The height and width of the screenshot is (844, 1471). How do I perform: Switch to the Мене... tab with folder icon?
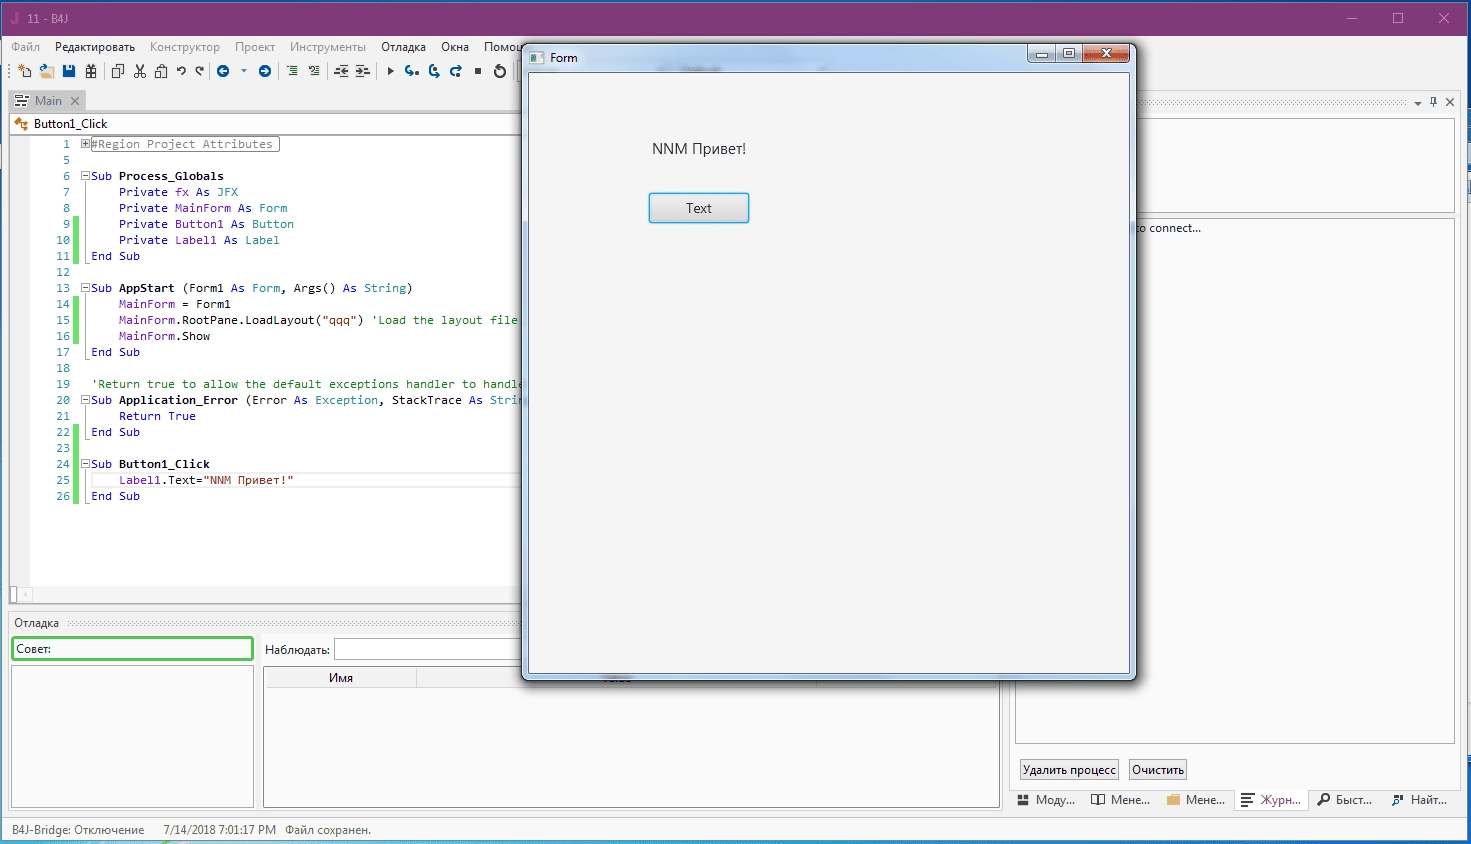pos(1196,800)
